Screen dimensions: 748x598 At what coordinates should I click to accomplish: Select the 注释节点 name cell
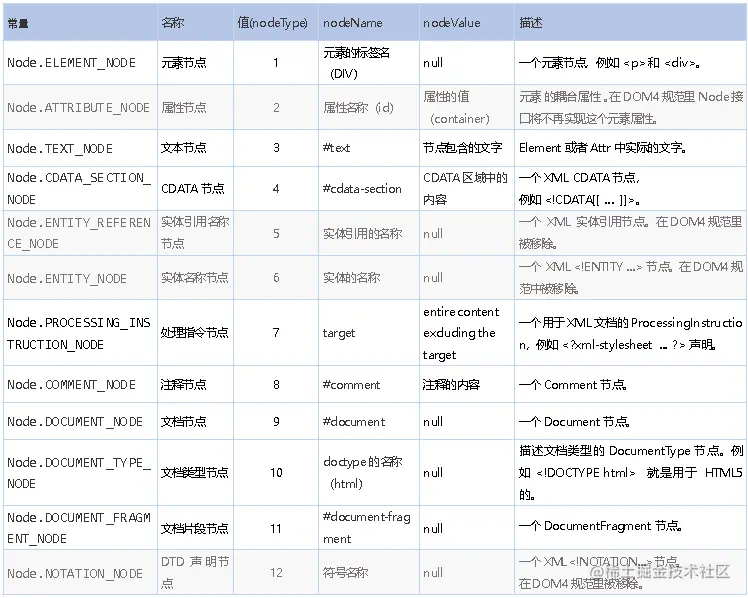tap(196, 384)
